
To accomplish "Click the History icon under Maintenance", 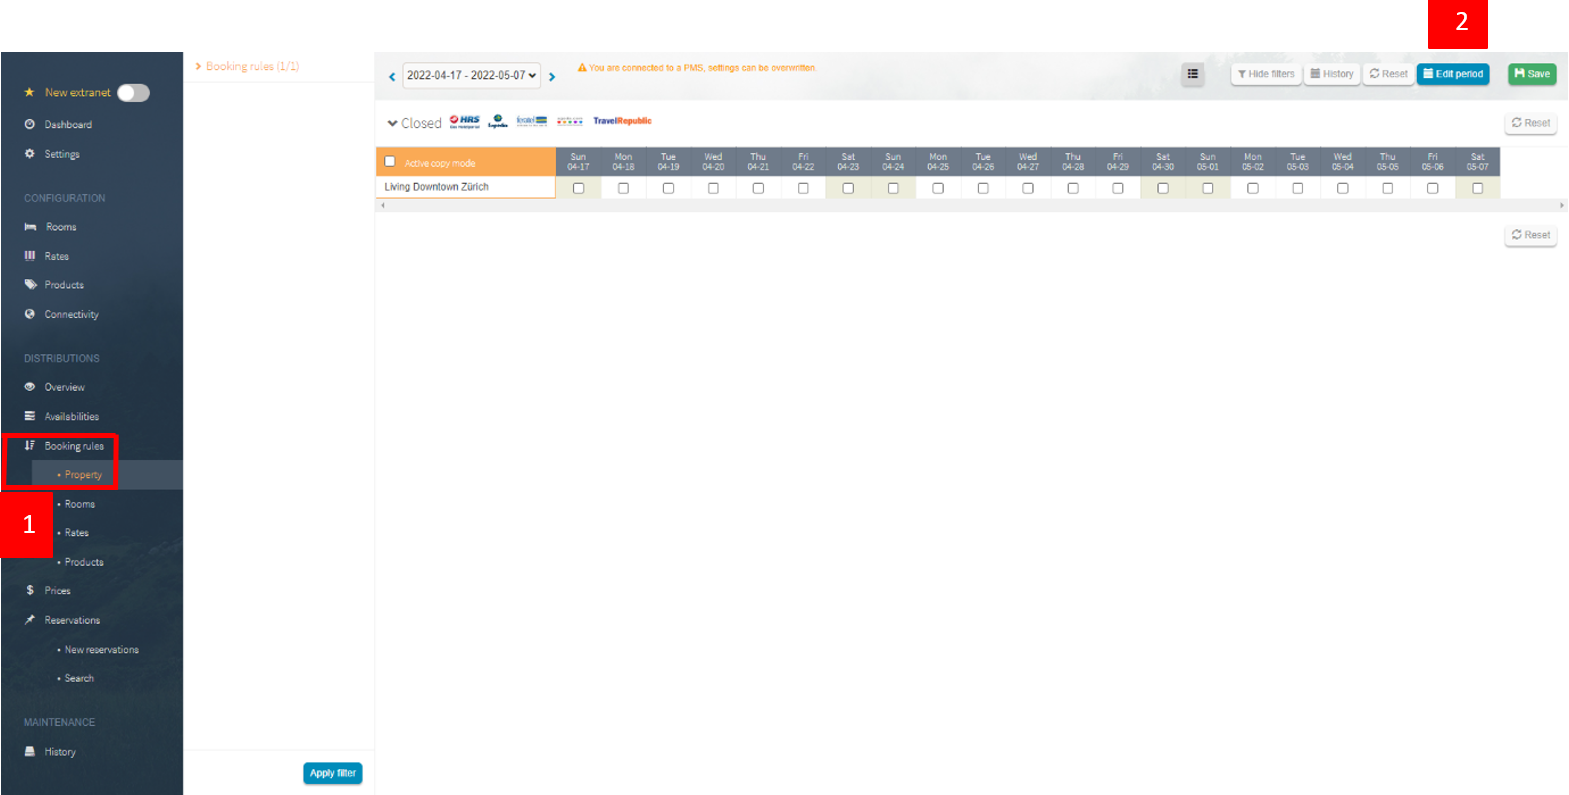I will (x=30, y=751).
